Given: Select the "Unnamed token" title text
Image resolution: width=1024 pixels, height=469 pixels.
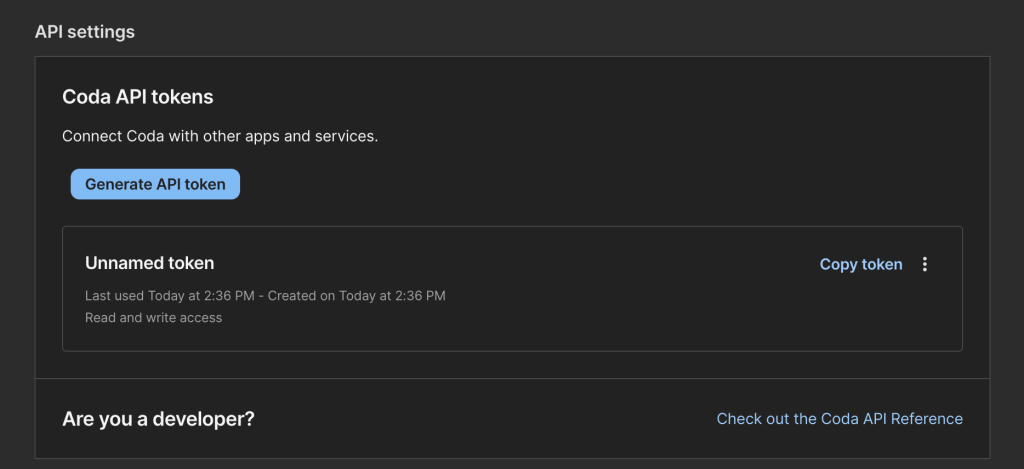Looking at the screenshot, I should click(150, 263).
